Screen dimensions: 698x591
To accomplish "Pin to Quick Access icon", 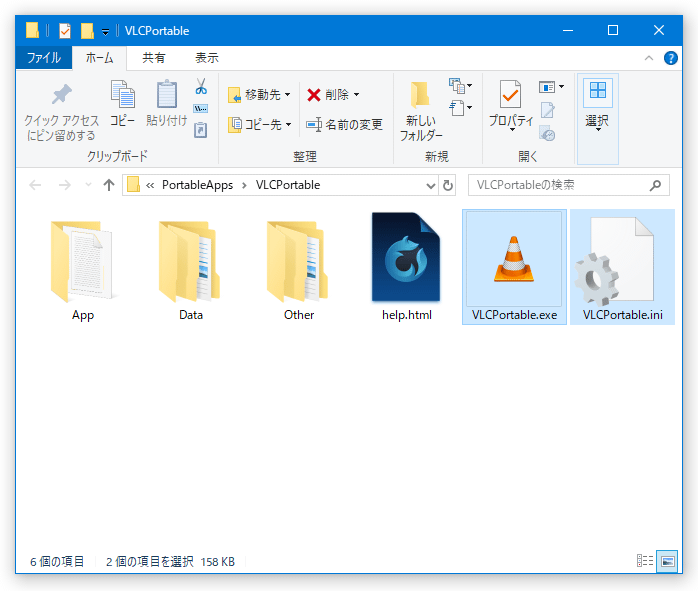I will click(61, 94).
